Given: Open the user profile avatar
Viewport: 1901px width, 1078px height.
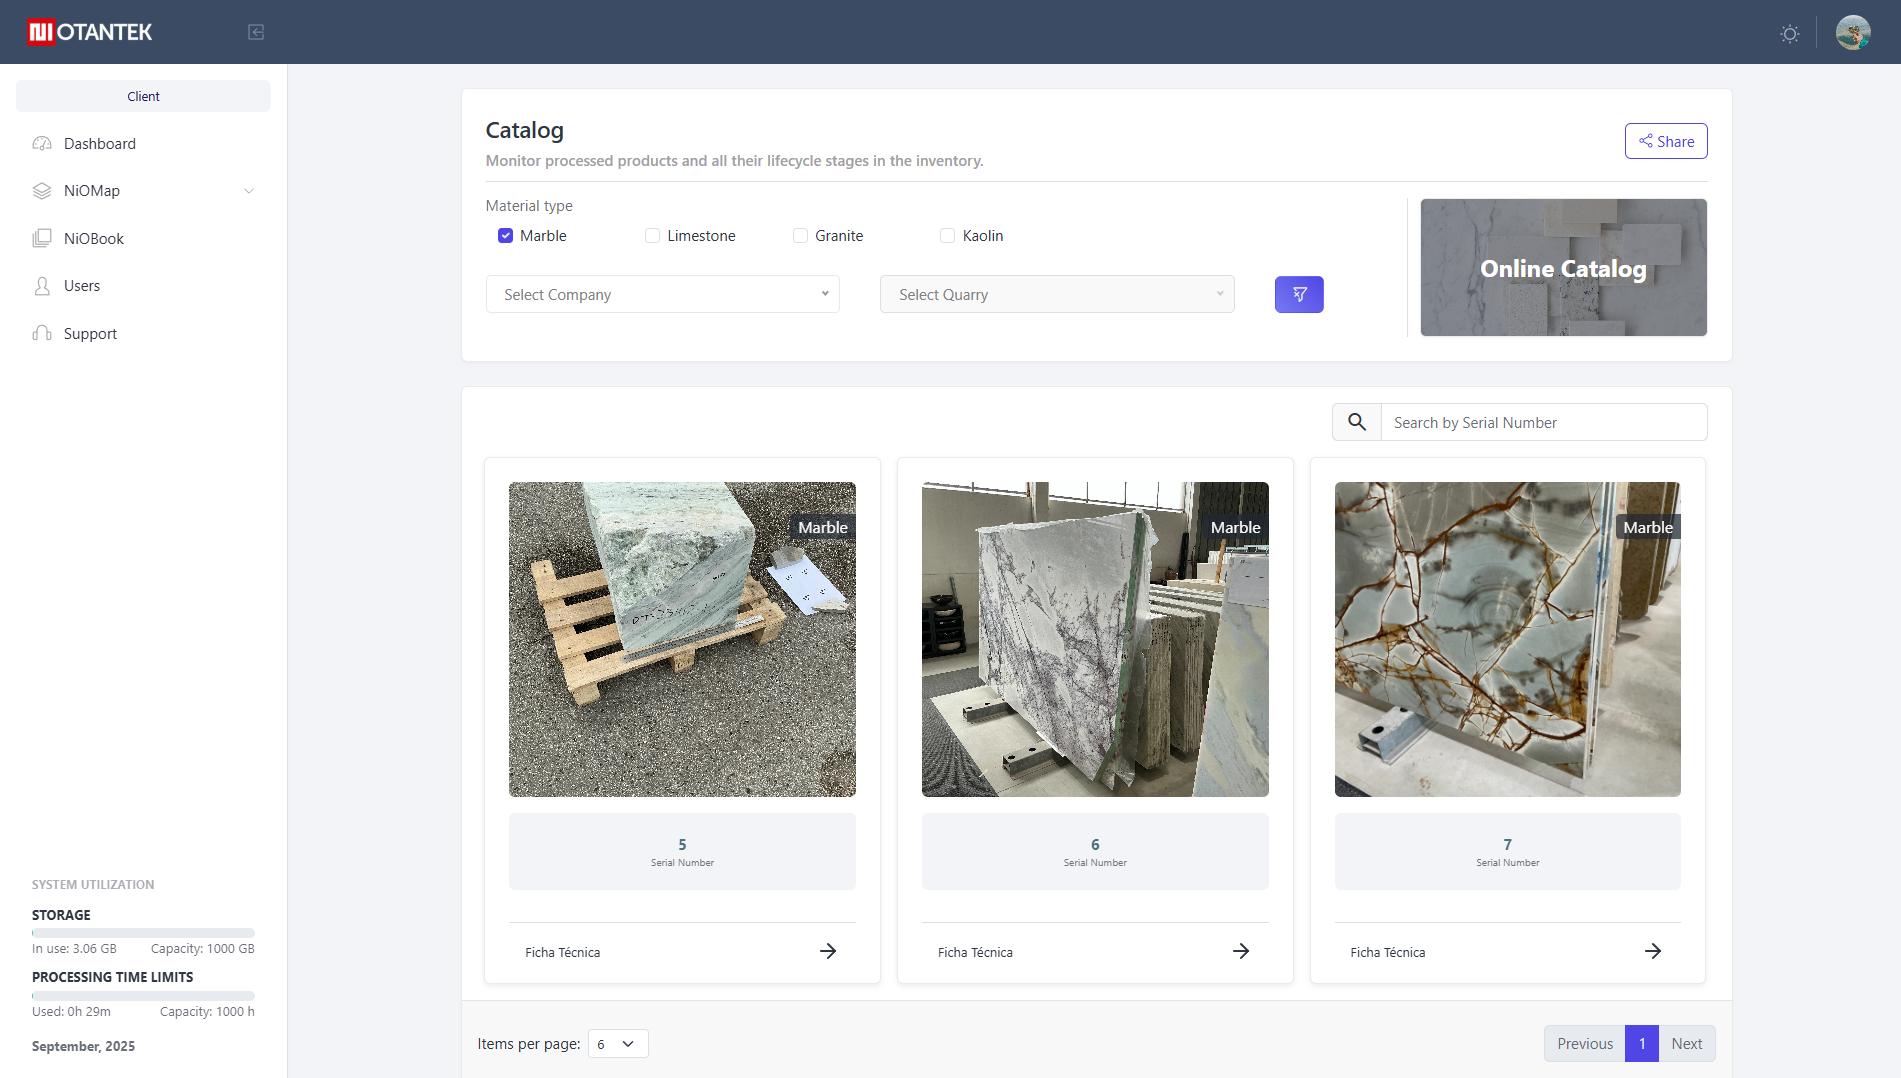Looking at the screenshot, I should click(x=1852, y=33).
